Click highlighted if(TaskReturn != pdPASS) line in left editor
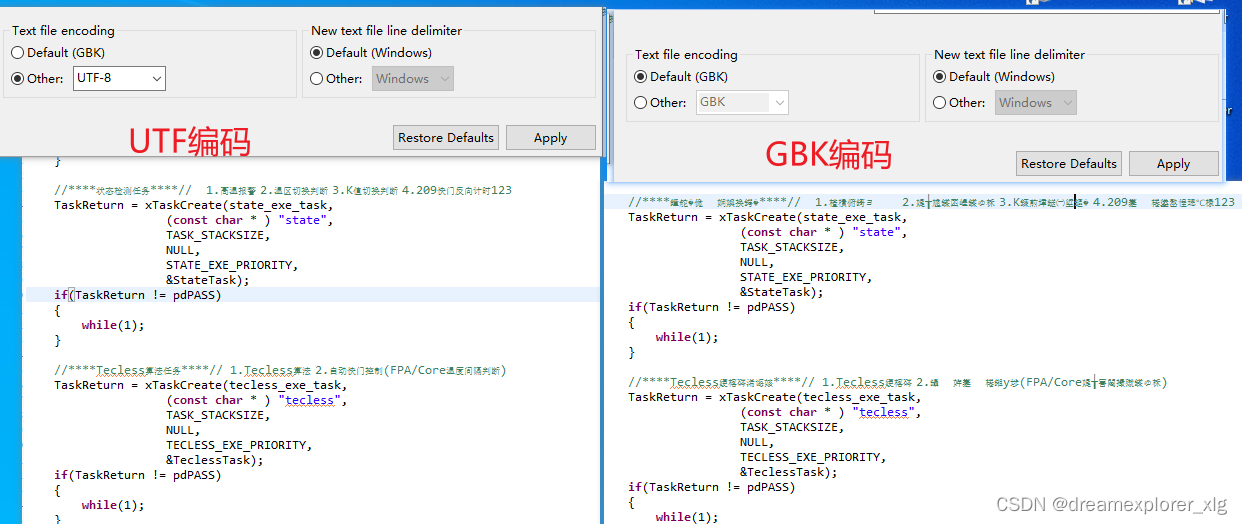This screenshot has height=524, width=1242. pyautogui.click(x=137, y=295)
